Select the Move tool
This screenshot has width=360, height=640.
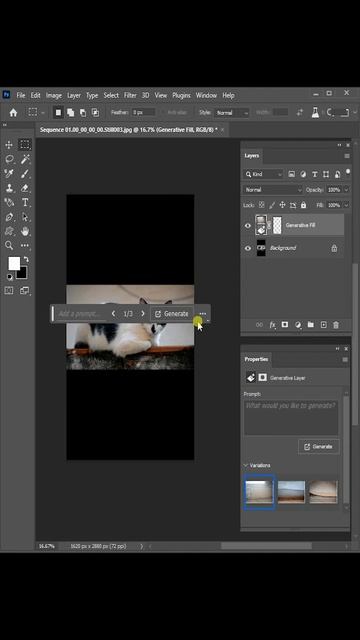pos(9,144)
